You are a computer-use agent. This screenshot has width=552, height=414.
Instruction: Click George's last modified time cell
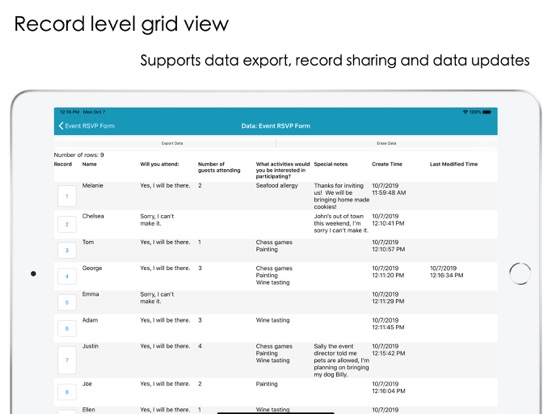pyautogui.click(x=446, y=272)
